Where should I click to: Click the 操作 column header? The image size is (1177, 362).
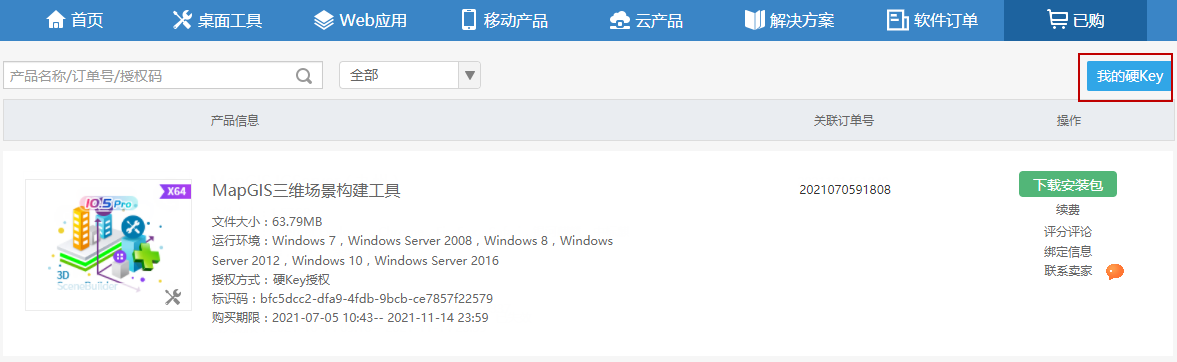(1069, 120)
